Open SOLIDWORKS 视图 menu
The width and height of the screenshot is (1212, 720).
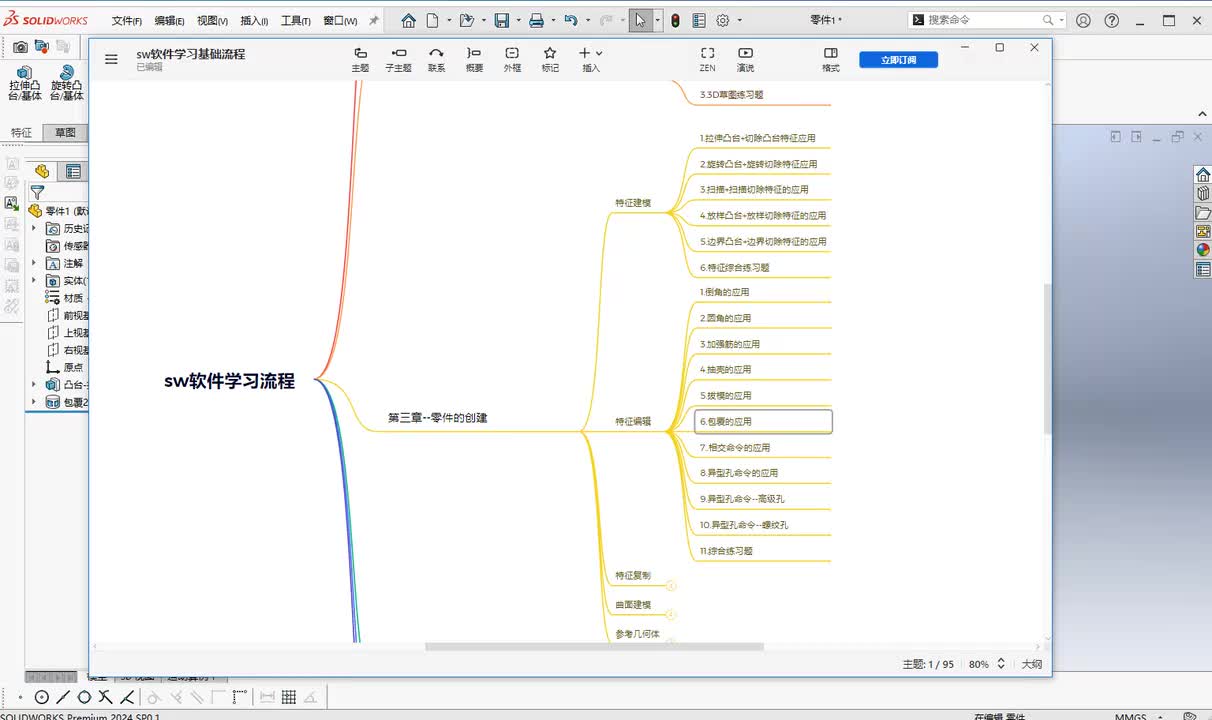(x=212, y=20)
